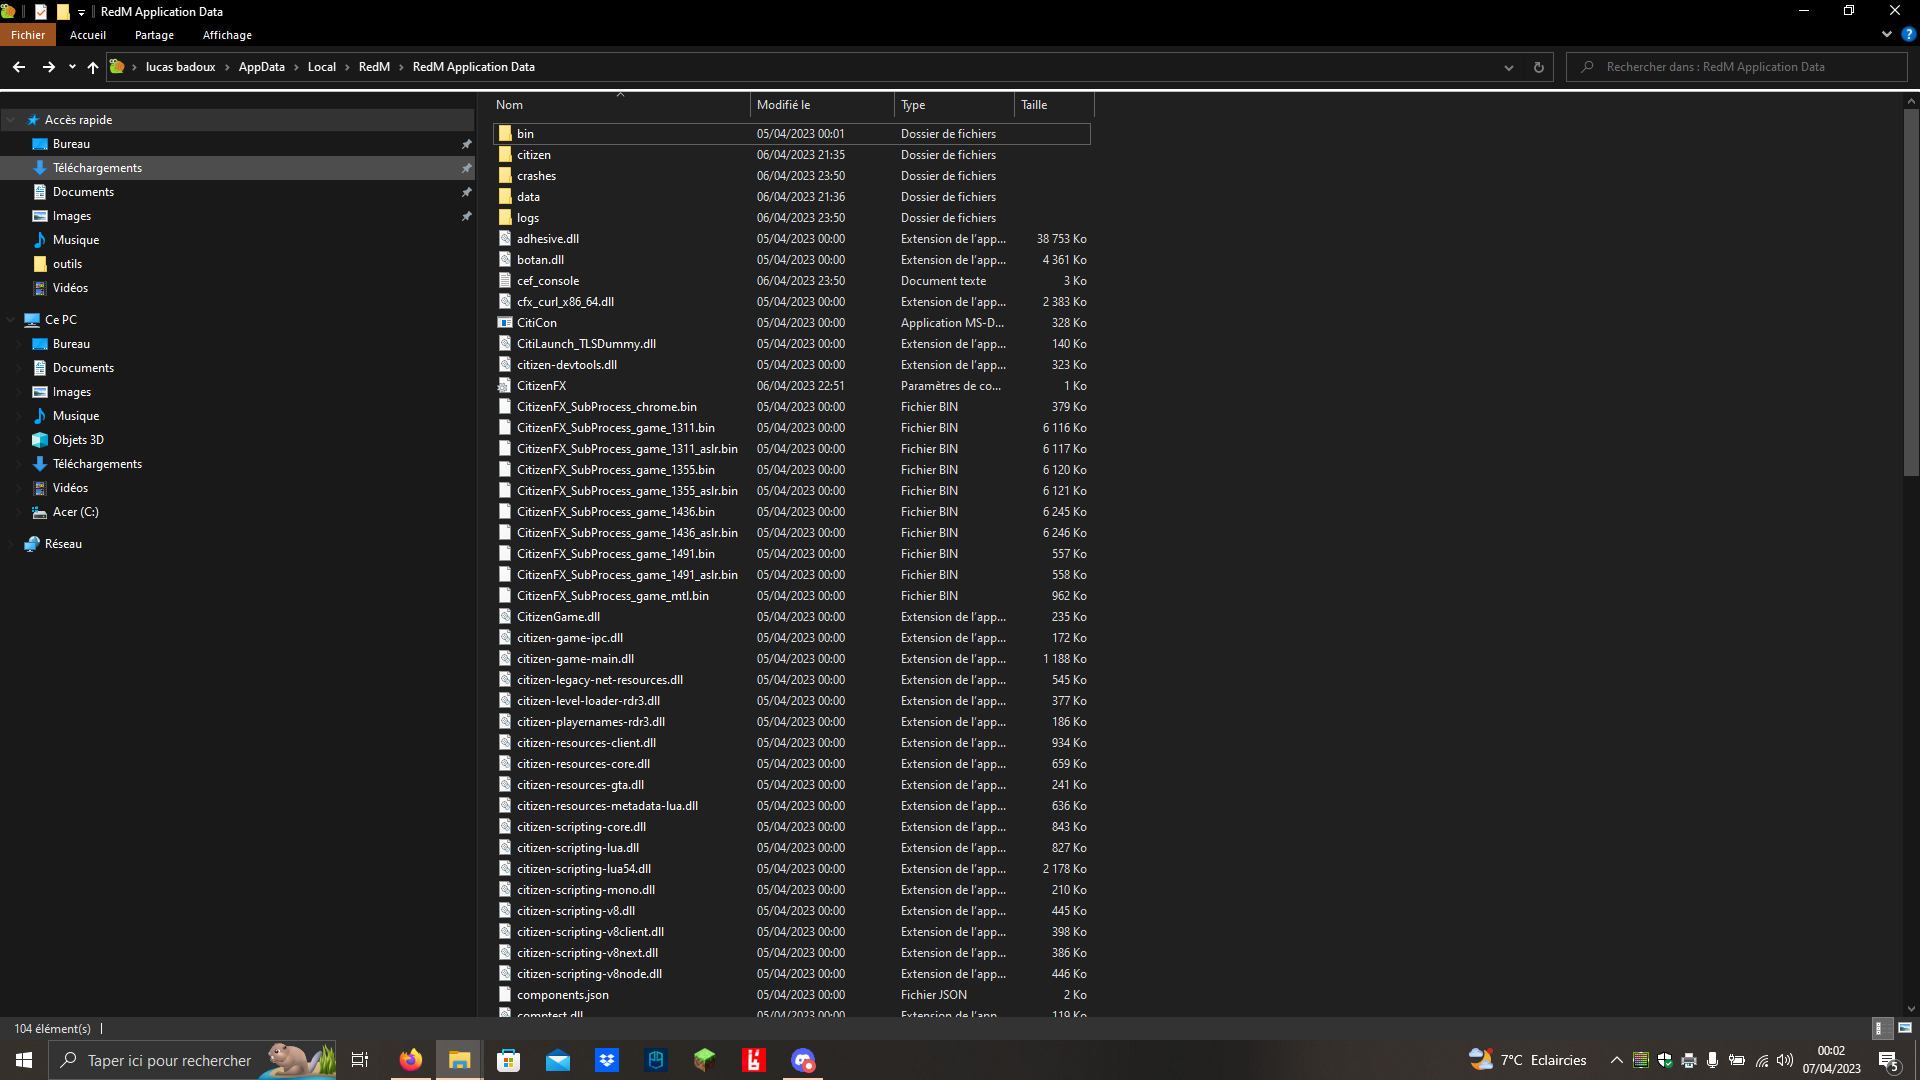This screenshot has width=1920, height=1080.
Task: Go forward in folder history
Action: click(x=48, y=67)
